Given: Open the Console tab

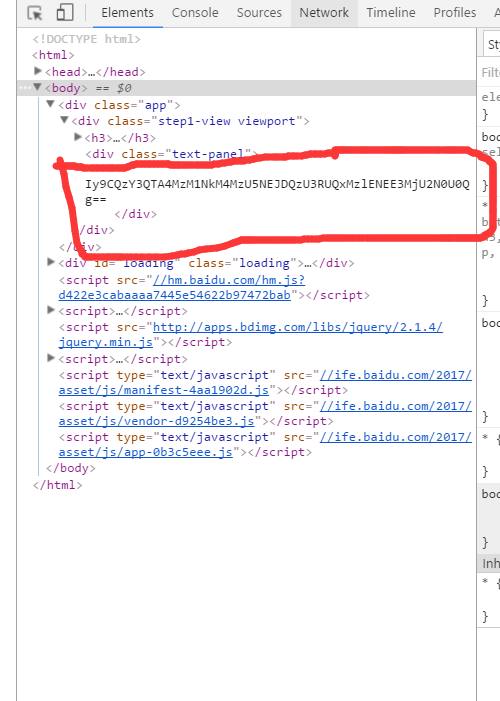Looking at the screenshot, I should (195, 13).
